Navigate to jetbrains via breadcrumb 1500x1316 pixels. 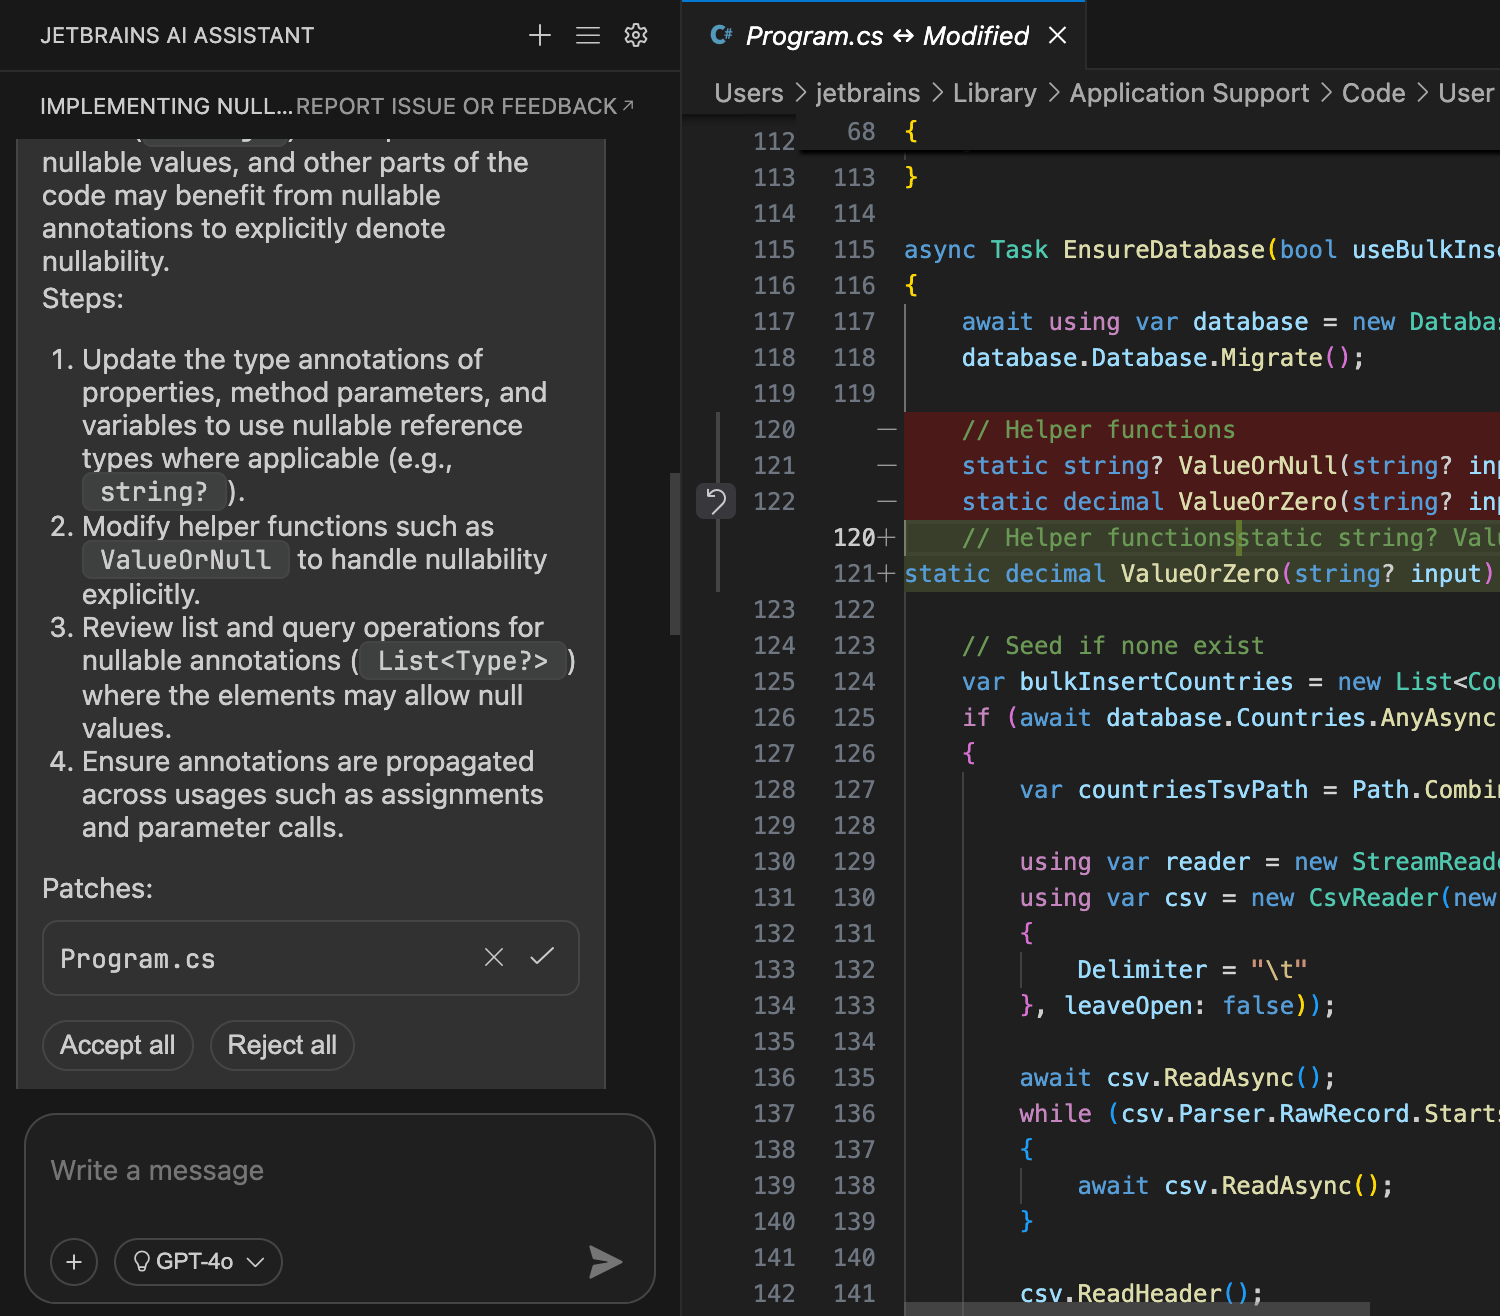(867, 92)
